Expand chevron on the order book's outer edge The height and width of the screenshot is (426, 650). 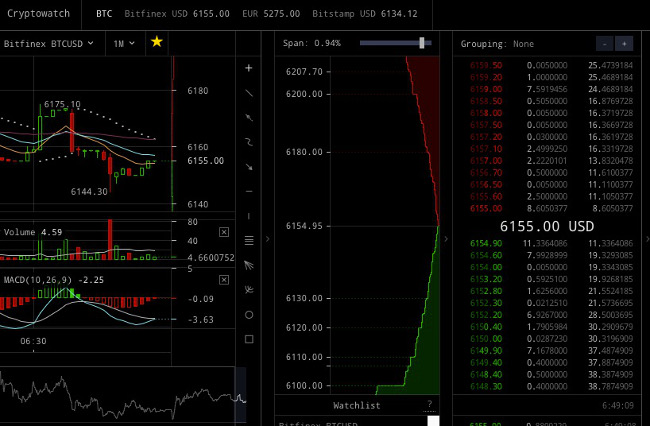[648, 239]
